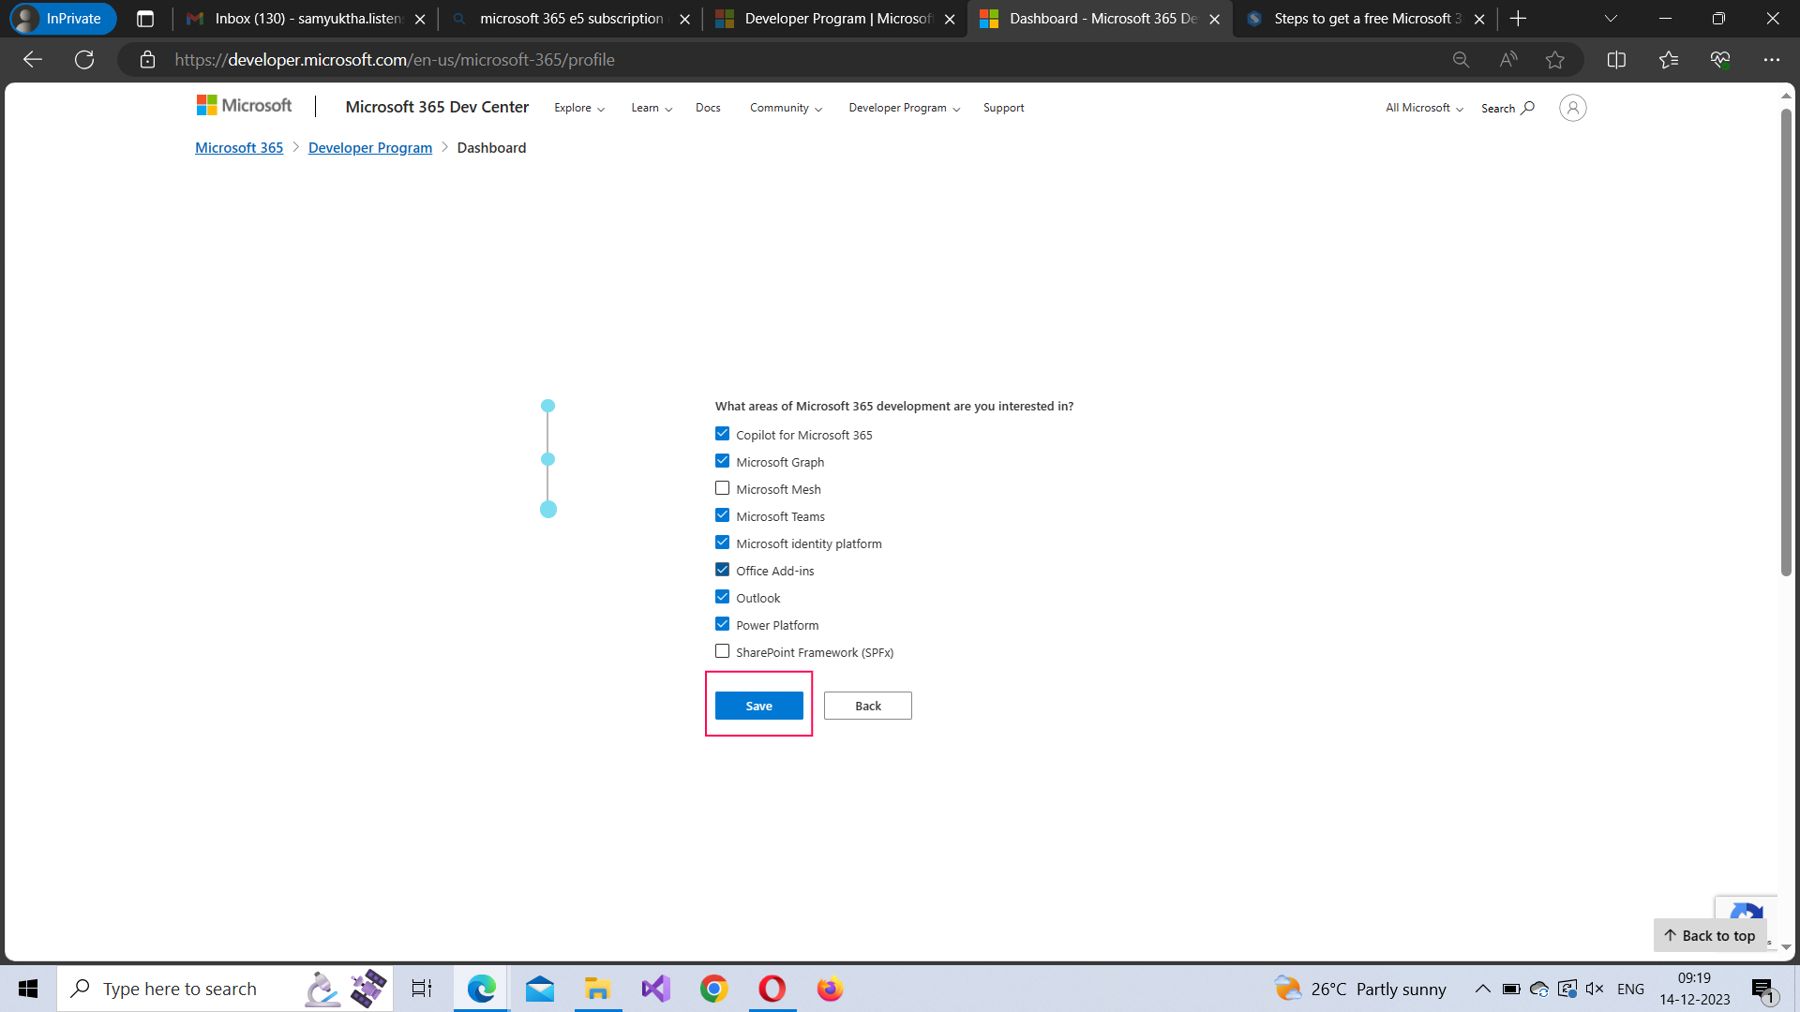Viewport: 1800px width, 1012px height.
Task: Launch Firefox from the taskbar
Action: pyautogui.click(x=830, y=988)
